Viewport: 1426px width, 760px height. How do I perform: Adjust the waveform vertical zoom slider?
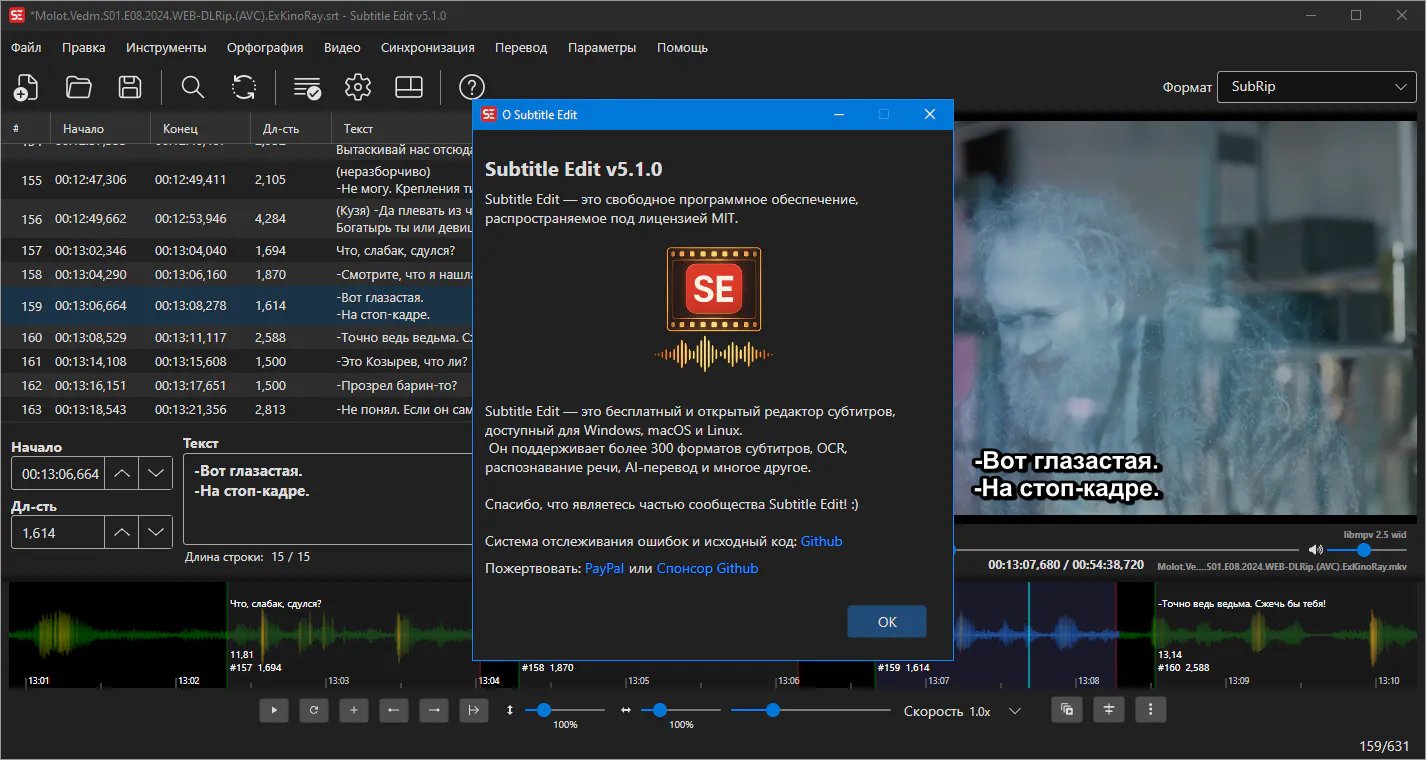pyautogui.click(x=565, y=710)
